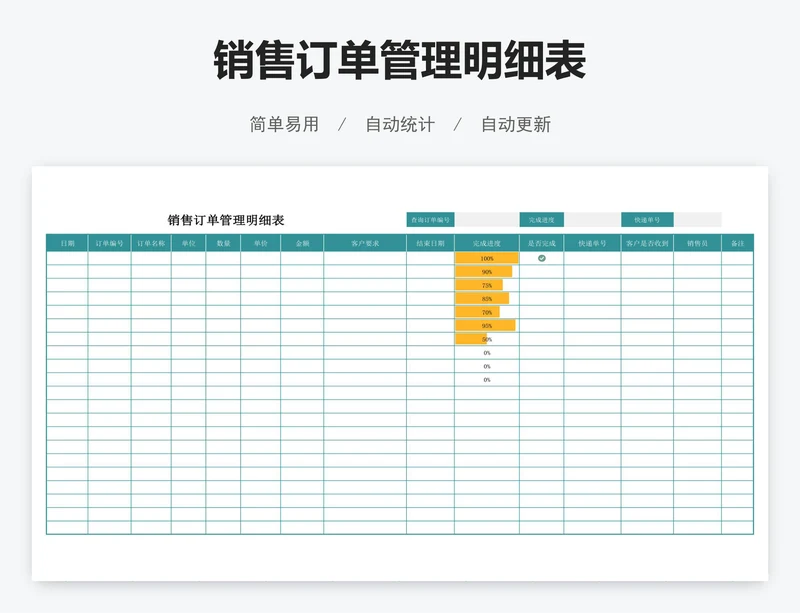Click the result field beside the 完成进度 query label
This screenshot has width=800, height=613.
coord(592,220)
